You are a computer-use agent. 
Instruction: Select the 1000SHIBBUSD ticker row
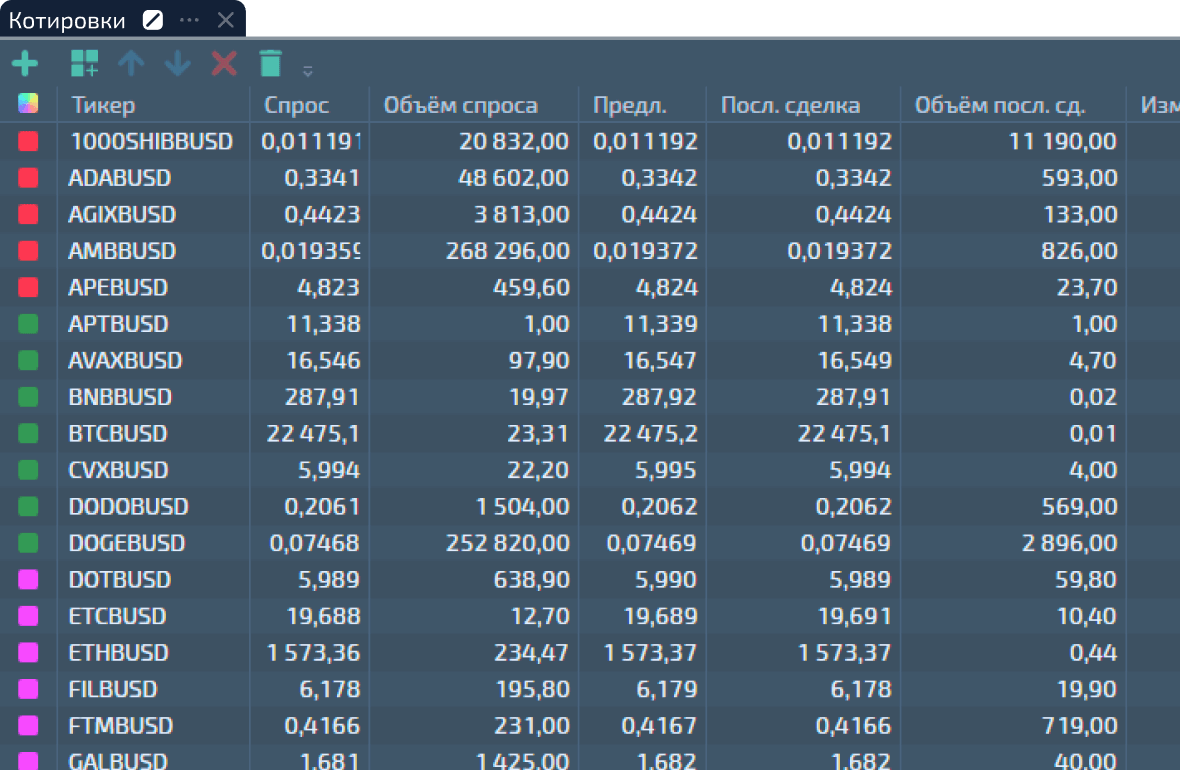click(150, 142)
